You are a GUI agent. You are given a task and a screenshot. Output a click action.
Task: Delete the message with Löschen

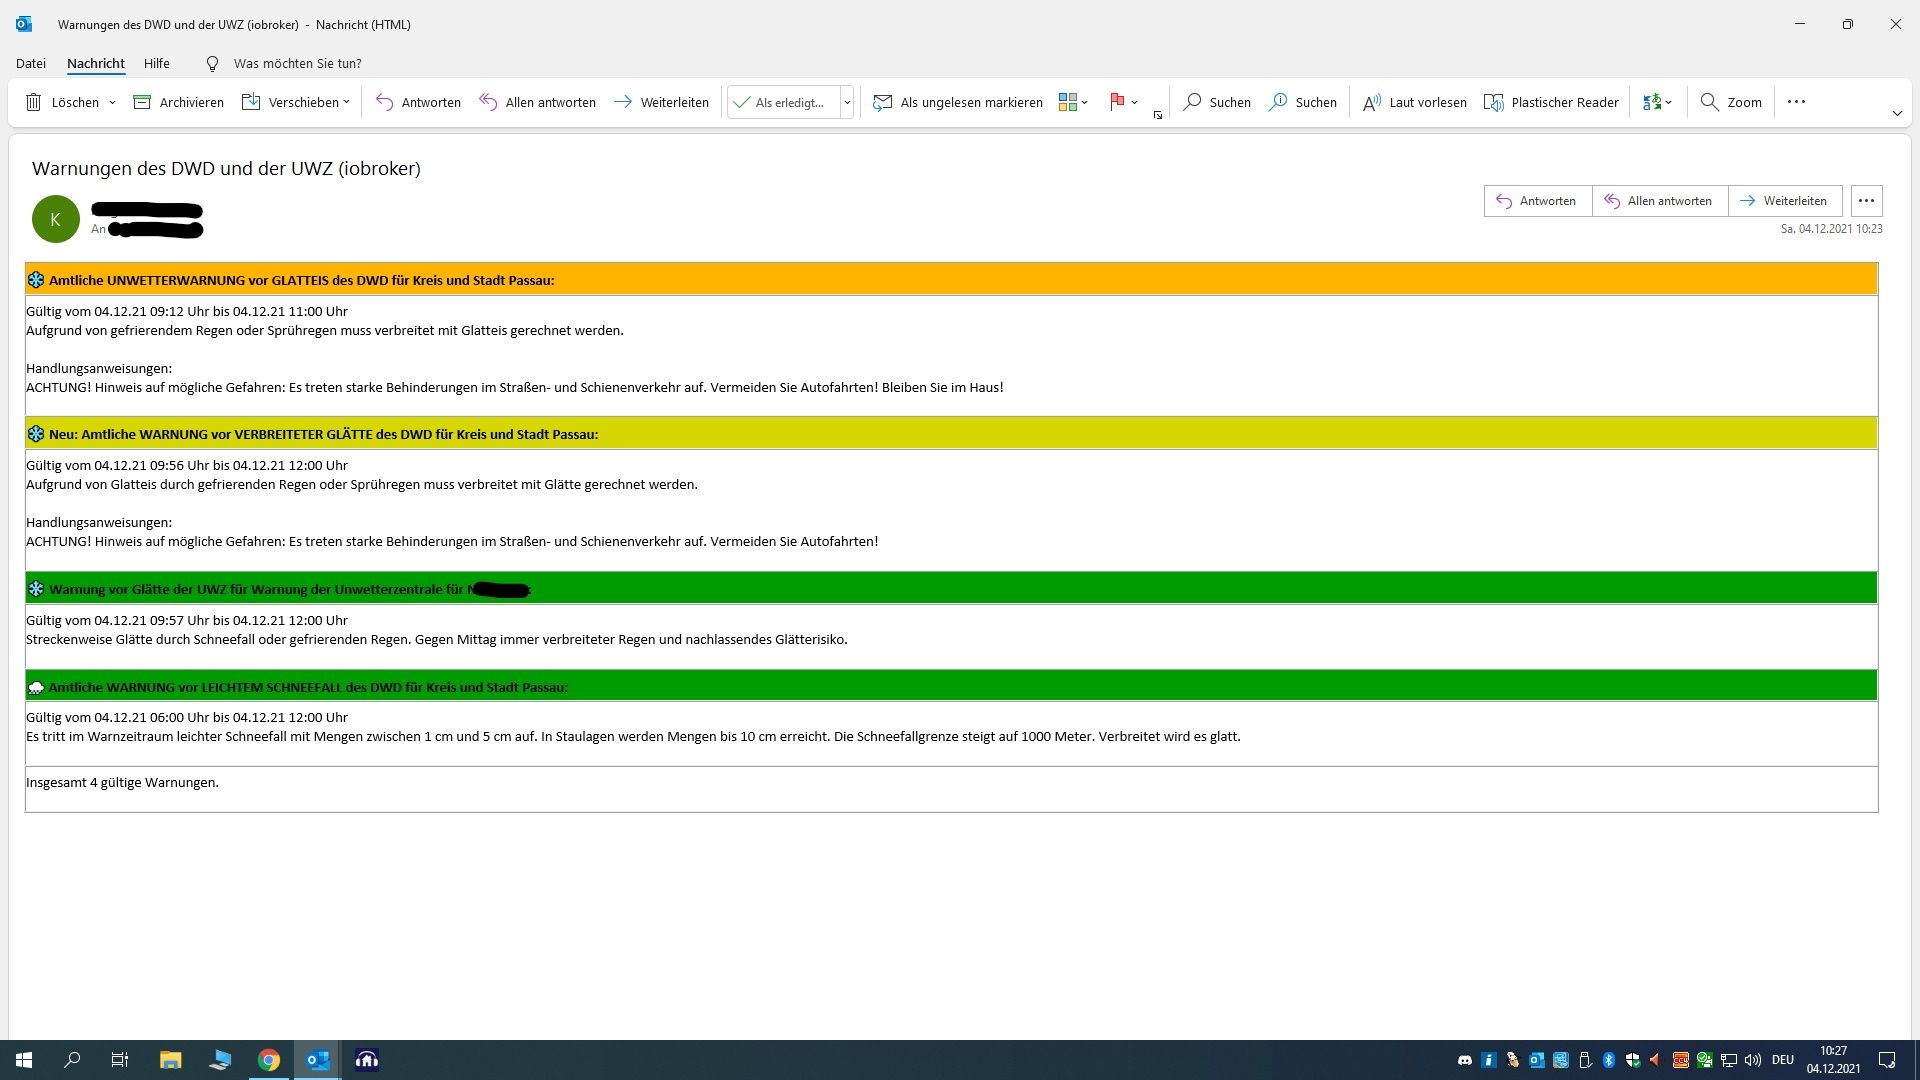pyautogui.click(x=62, y=102)
